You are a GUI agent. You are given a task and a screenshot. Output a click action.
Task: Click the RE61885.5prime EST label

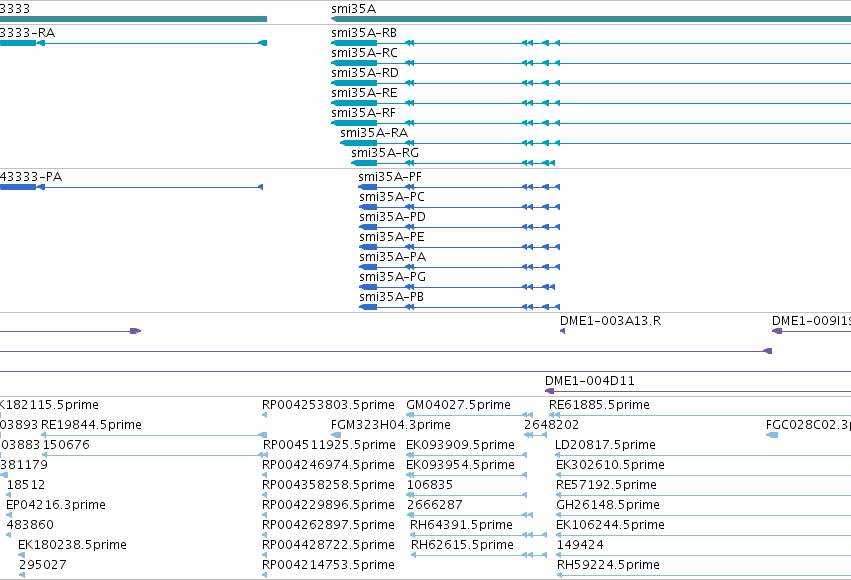(x=599, y=405)
